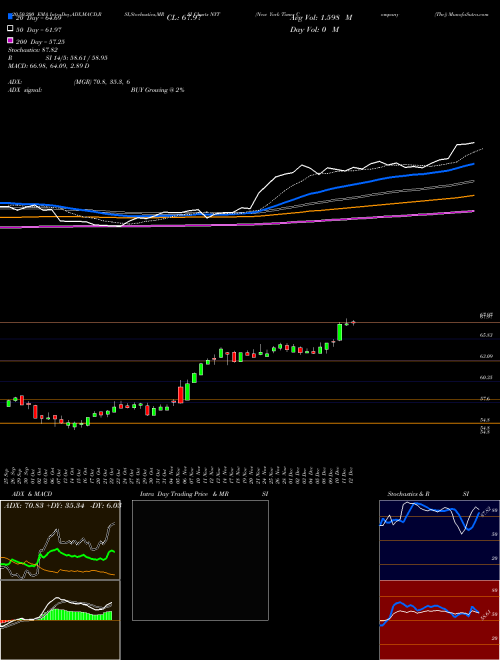The height and width of the screenshot is (660, 500).
Task: Click the magenta 200 Day EMA legend swatch
Action: point(10,40)
